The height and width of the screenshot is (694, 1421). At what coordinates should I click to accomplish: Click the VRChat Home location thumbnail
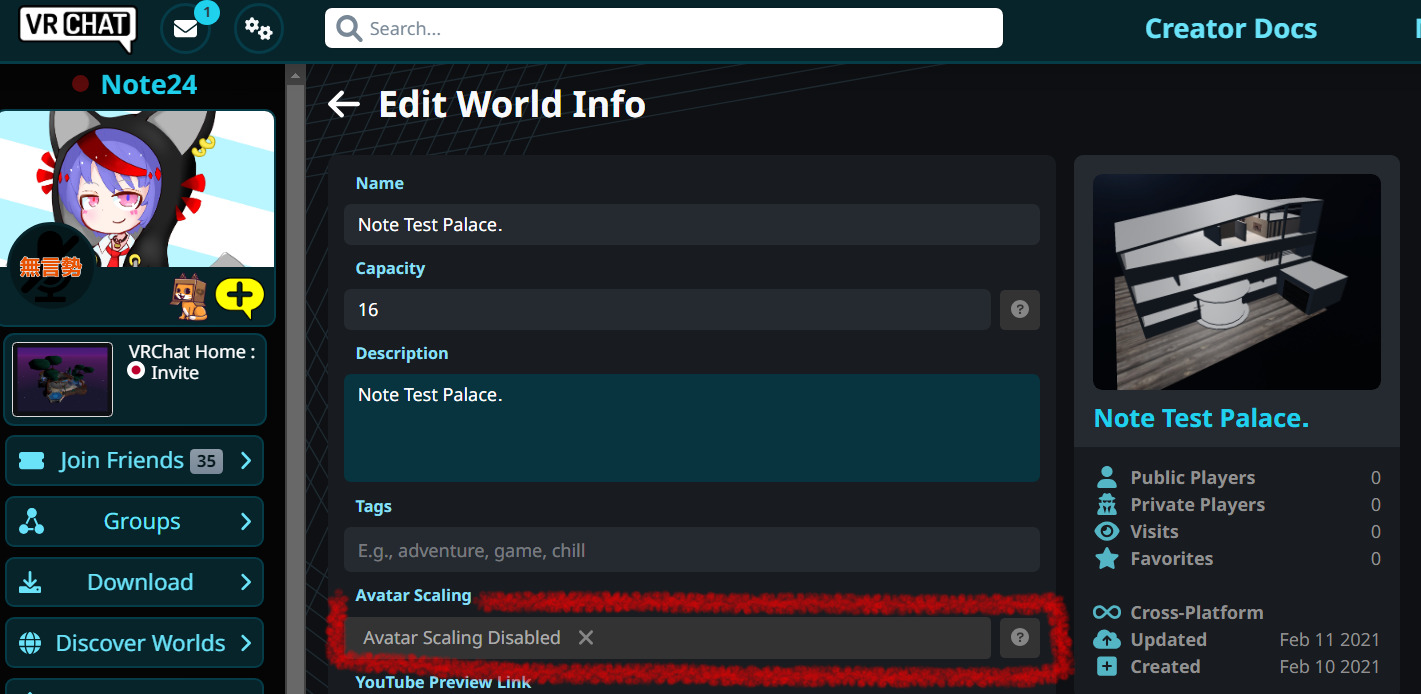point(62,380)
